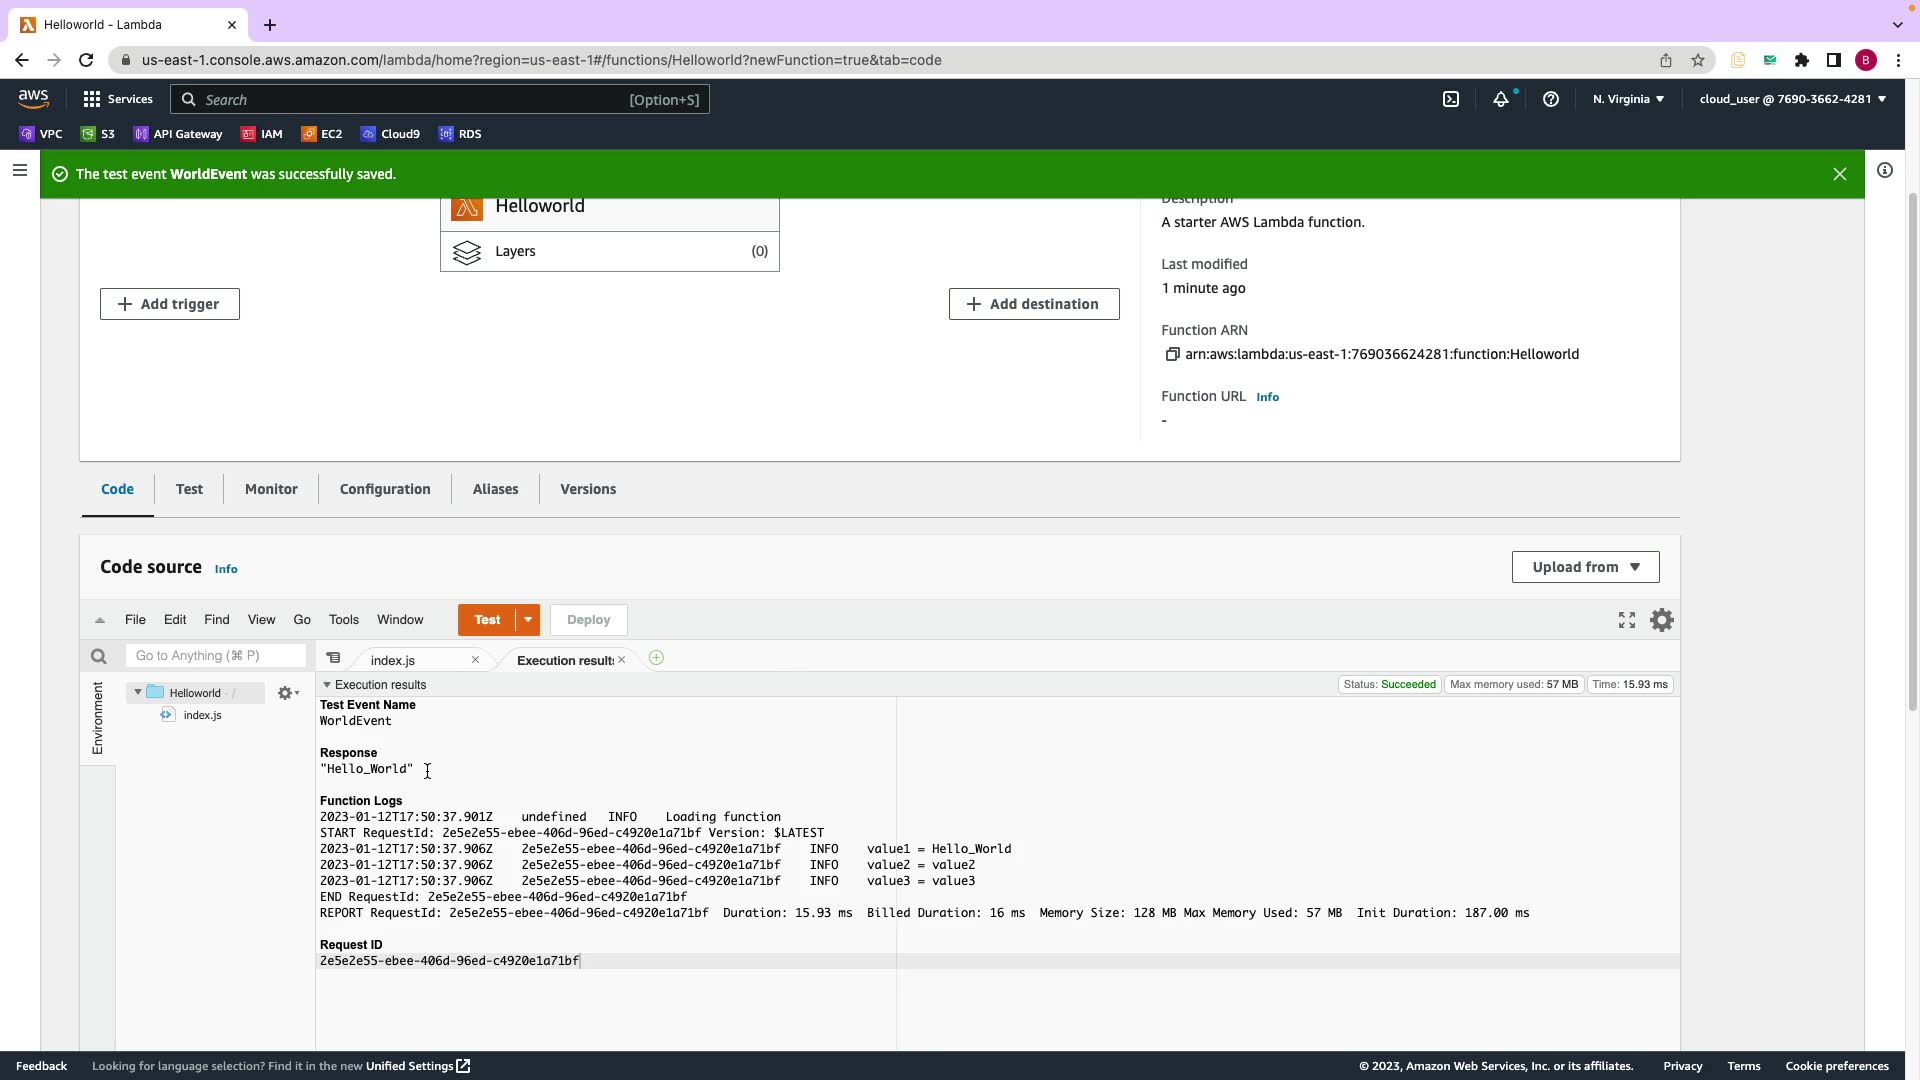This screenshot has width=1920, height=1080.
Task: Switch to the Configuration tab
Action: 385,489
